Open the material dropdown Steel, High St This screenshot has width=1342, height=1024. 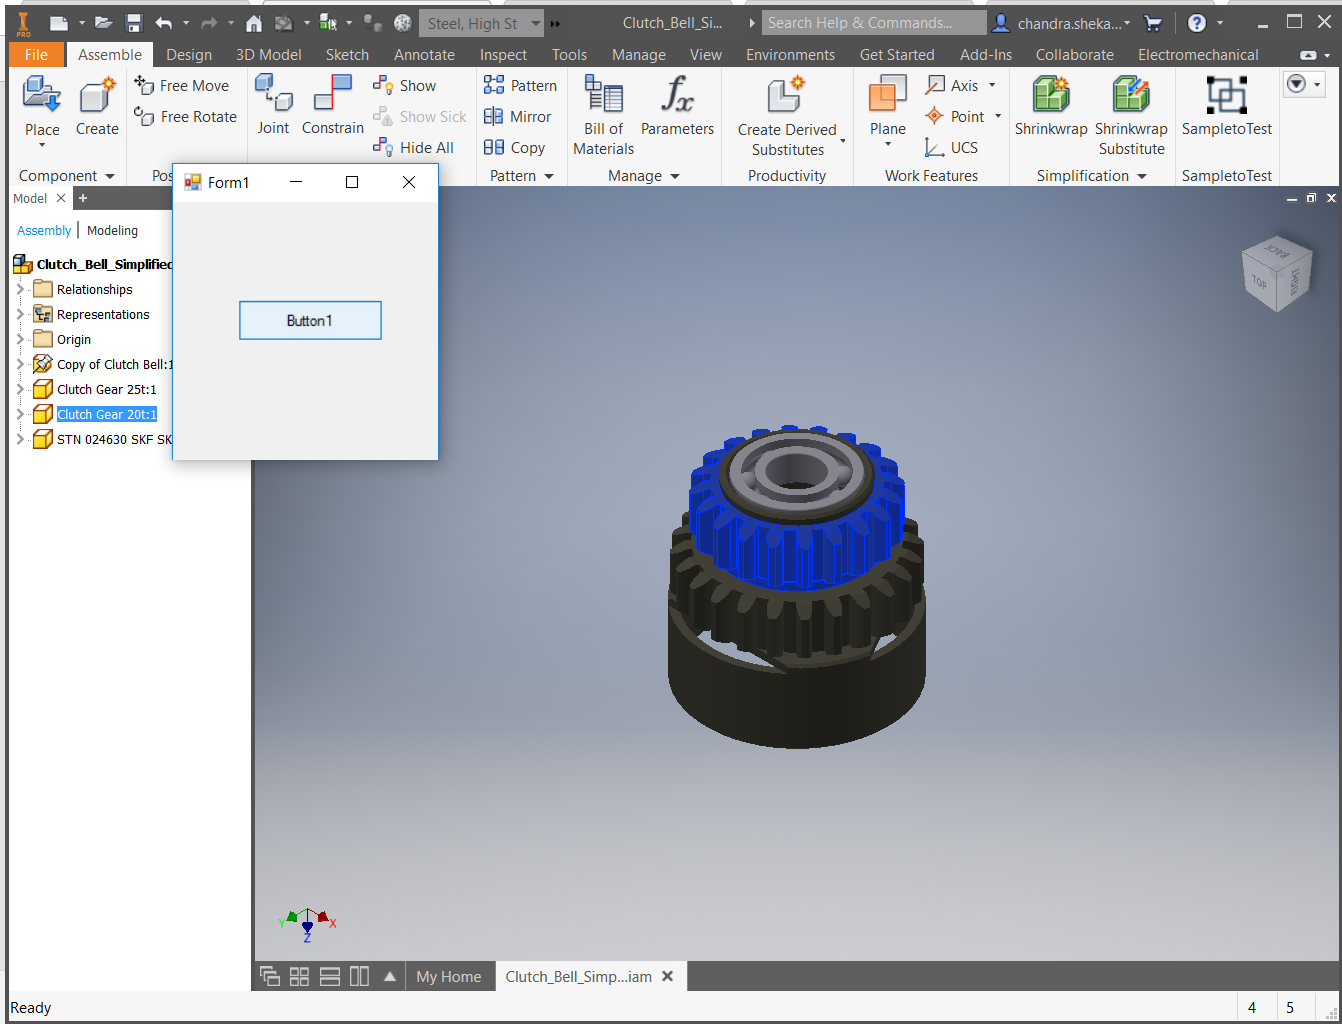pos(535,23)
